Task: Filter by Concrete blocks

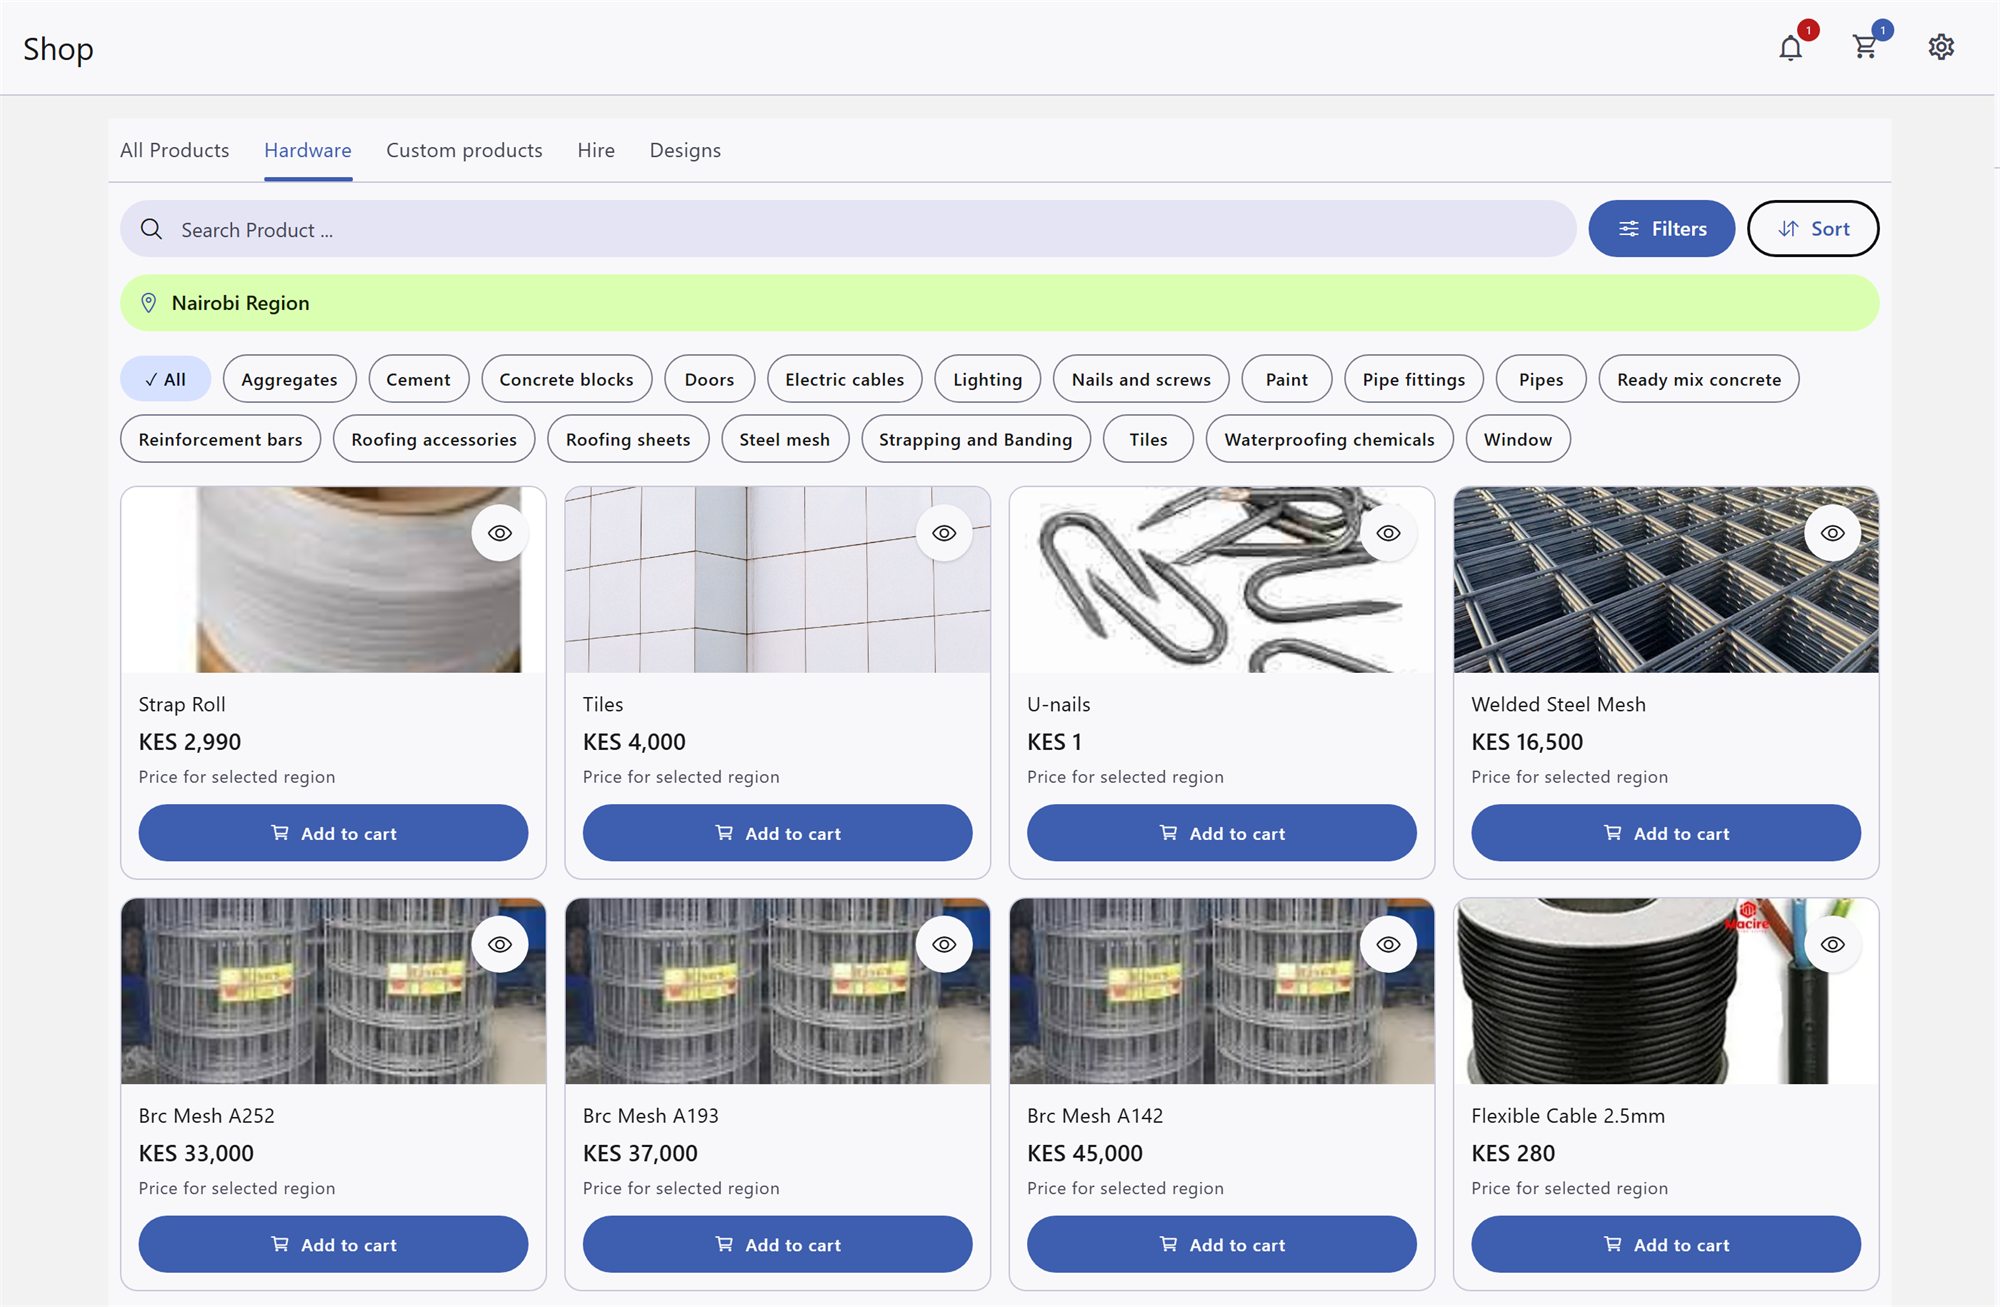Action: click(566, 379)
